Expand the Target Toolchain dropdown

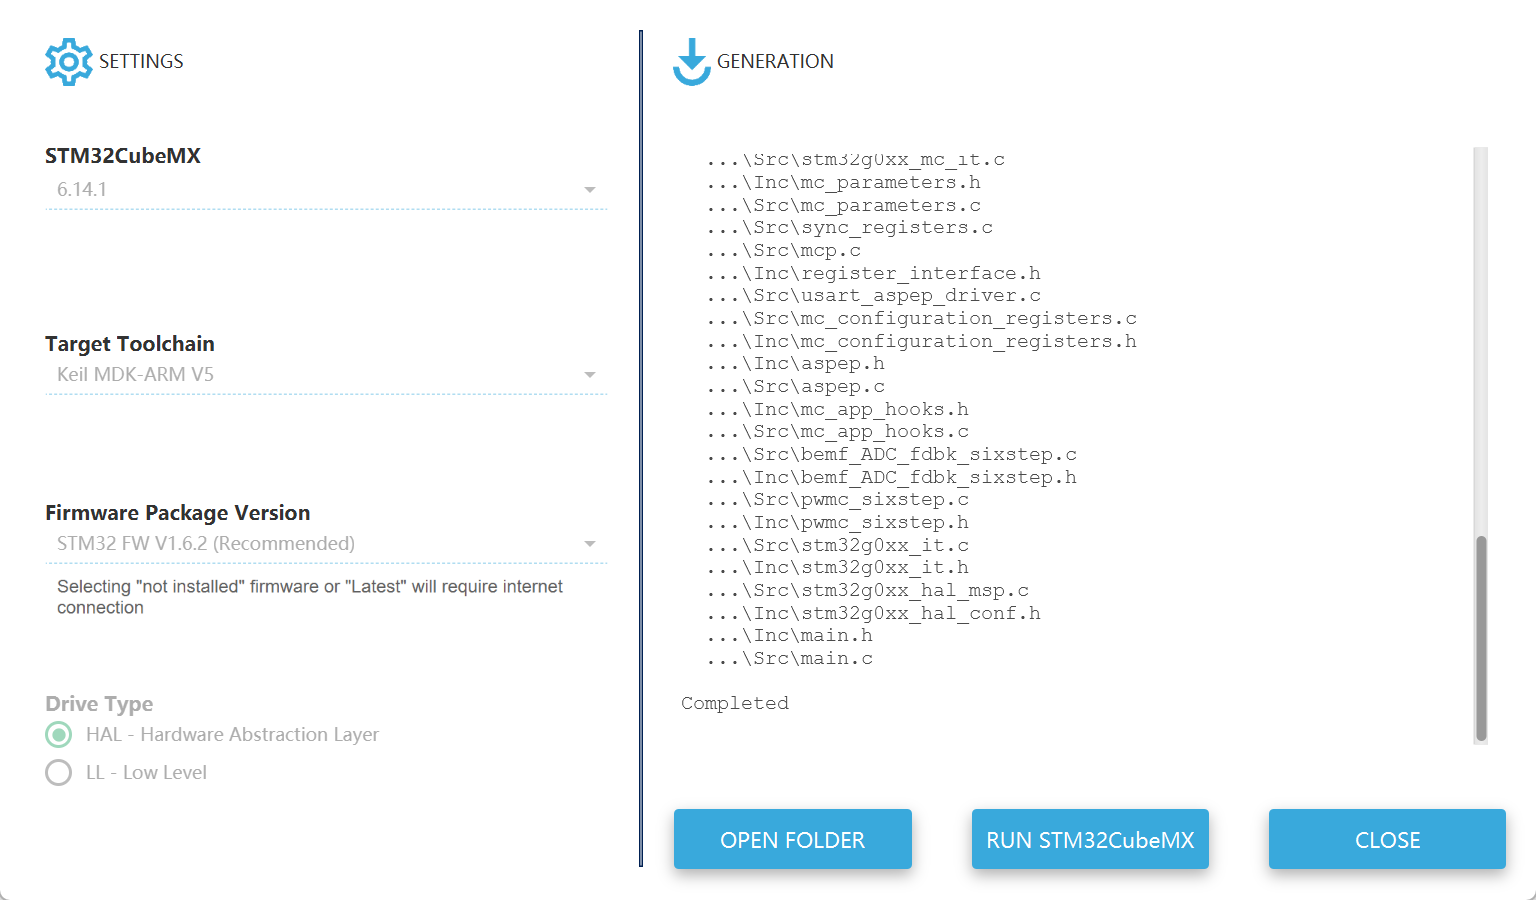326,375
